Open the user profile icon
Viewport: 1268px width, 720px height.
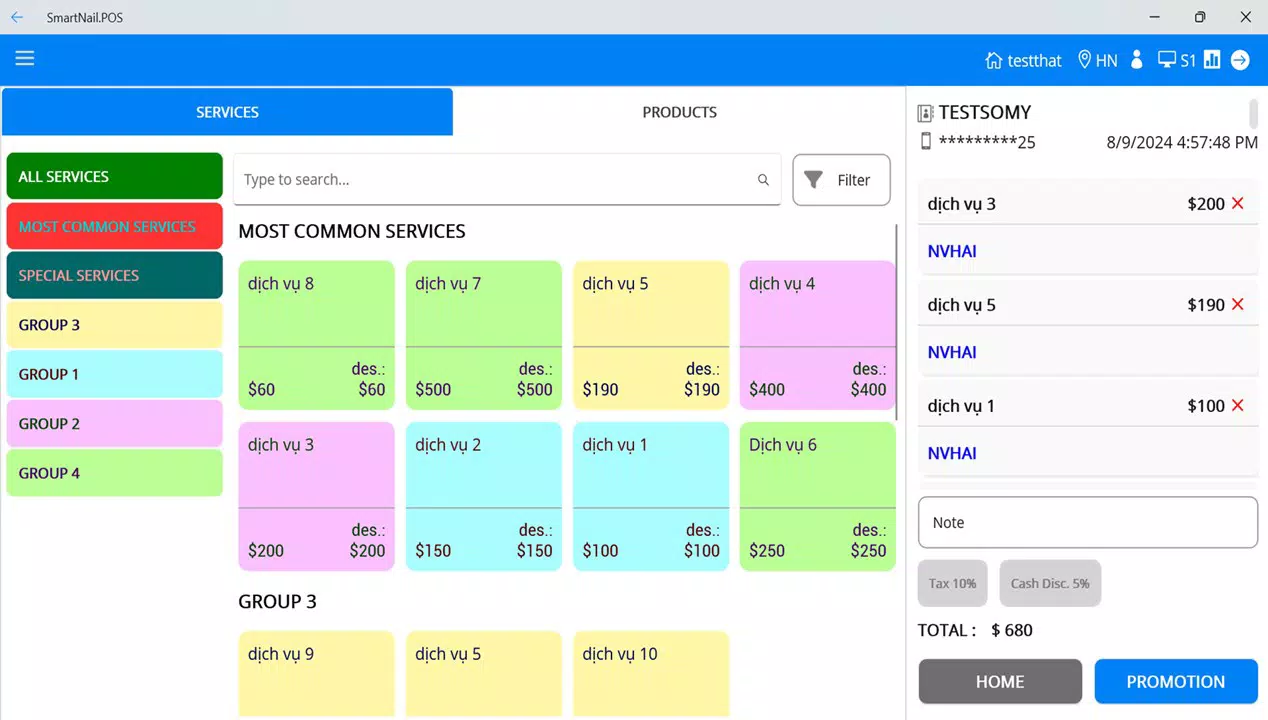coord(1136,60)
